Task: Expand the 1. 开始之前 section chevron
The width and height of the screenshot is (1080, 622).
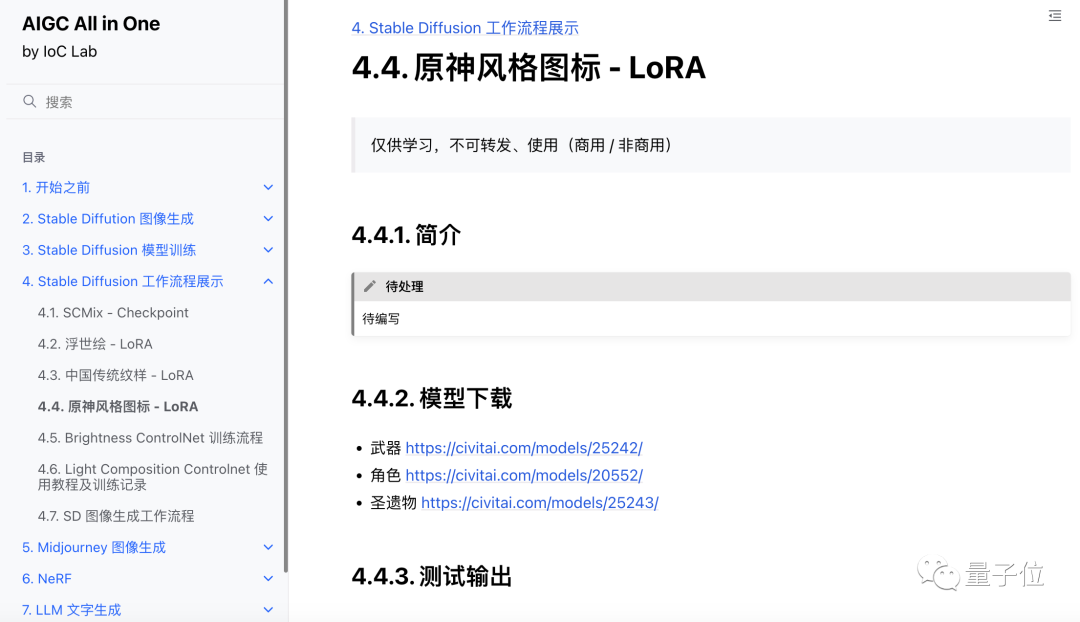Action: (268, 188)
